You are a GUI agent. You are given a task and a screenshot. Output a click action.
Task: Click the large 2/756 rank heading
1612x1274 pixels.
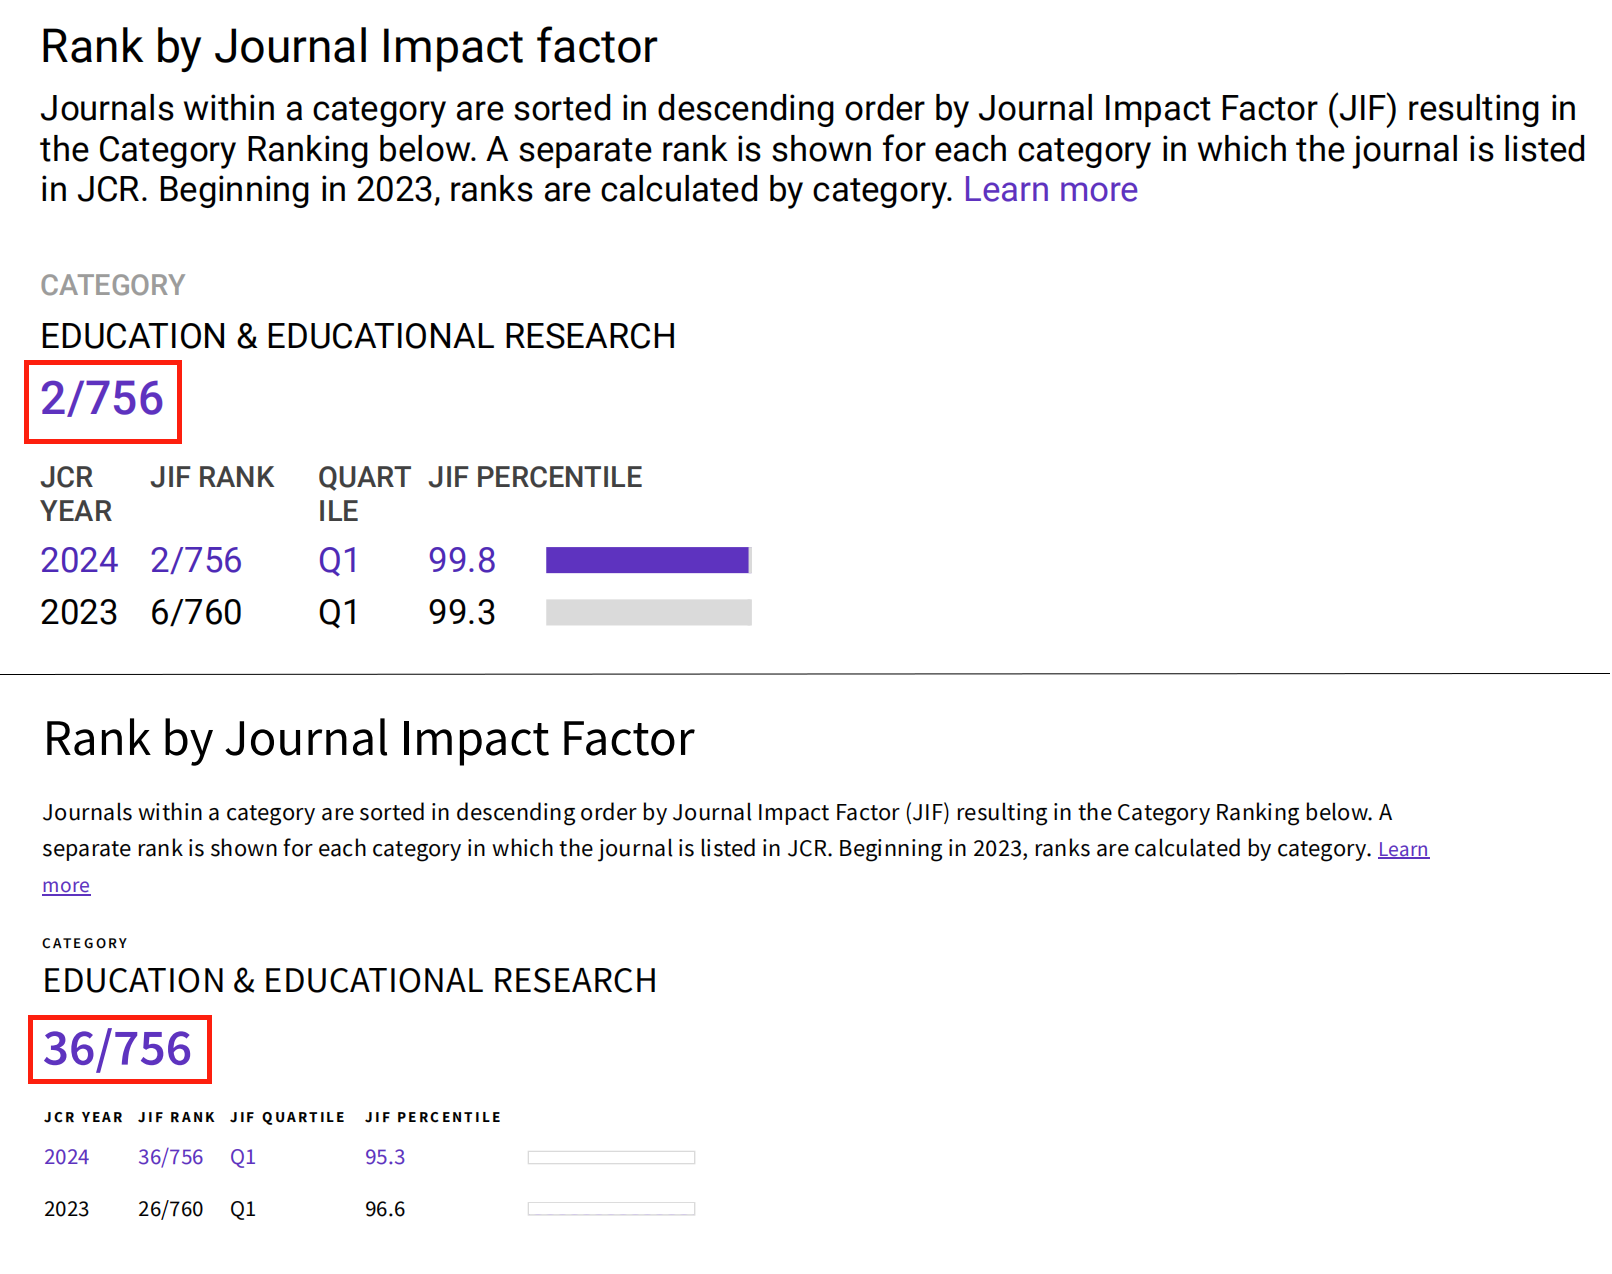tap(102, 399)
